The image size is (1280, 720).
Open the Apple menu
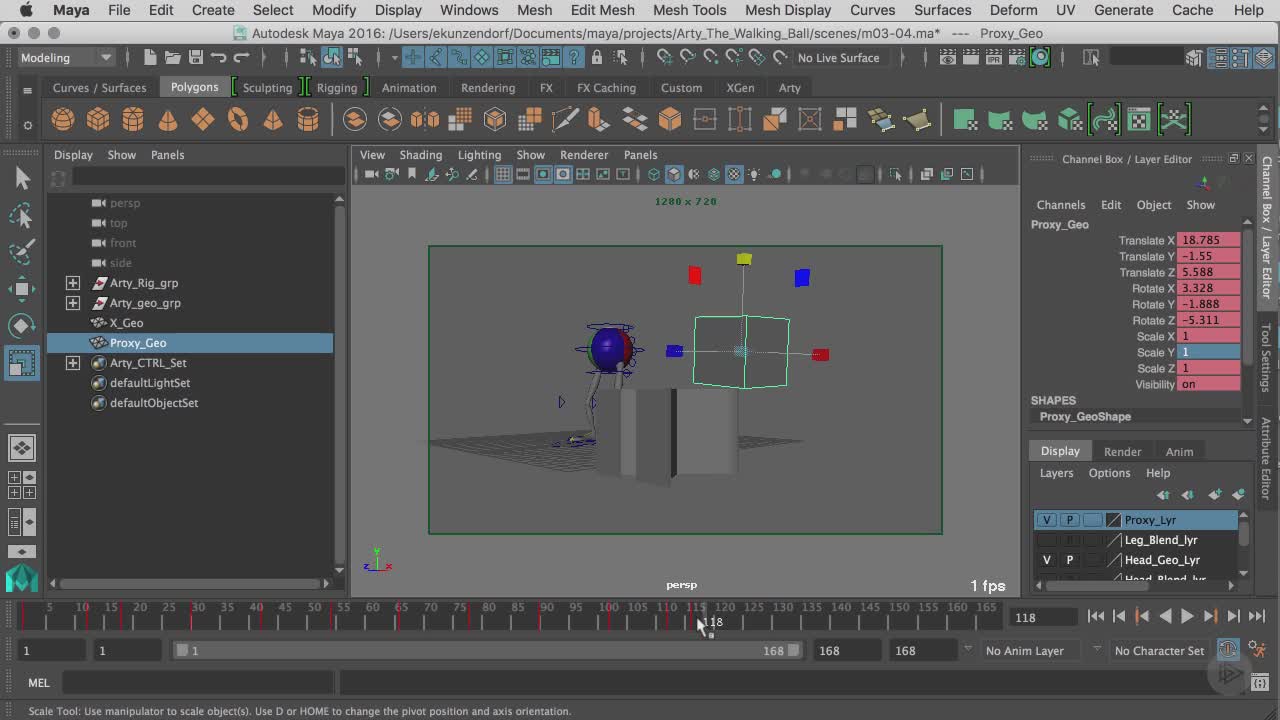pos(25,10)
